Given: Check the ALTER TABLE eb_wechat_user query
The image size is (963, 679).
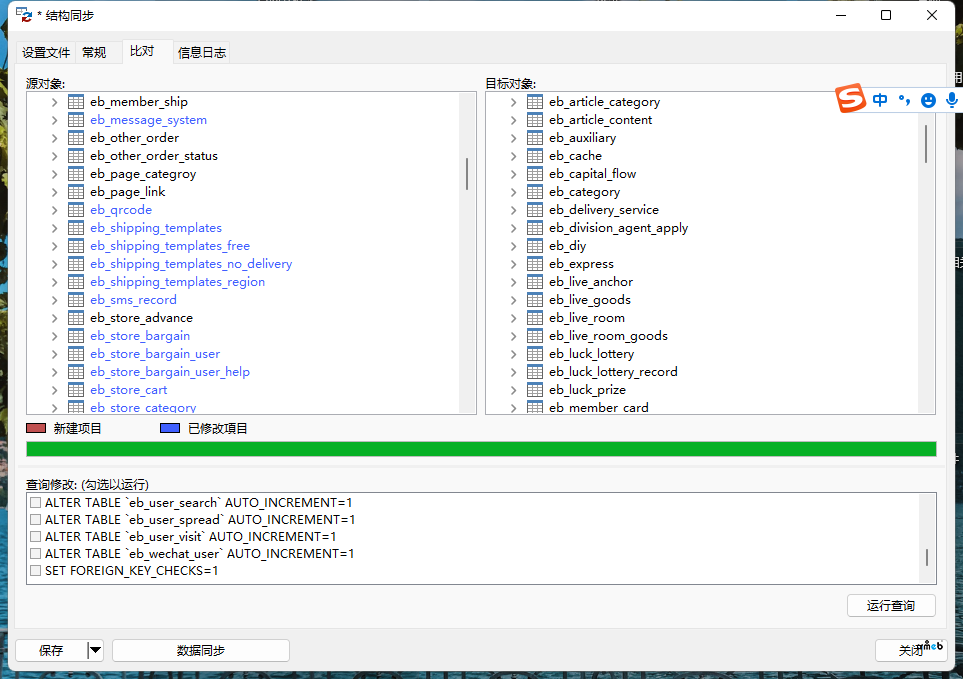Looking at the screenshot, I should click(x=36, y=554).
